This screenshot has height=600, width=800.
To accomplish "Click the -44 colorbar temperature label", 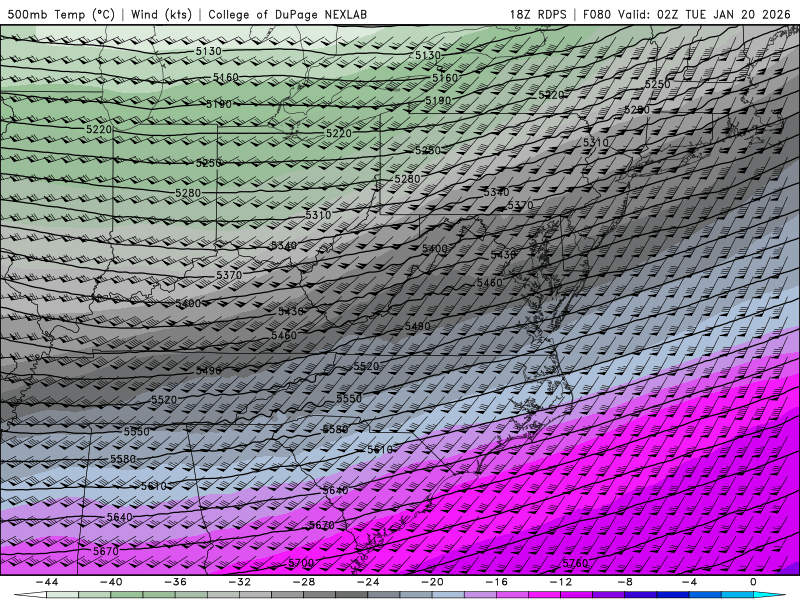I will pos(46,582).
